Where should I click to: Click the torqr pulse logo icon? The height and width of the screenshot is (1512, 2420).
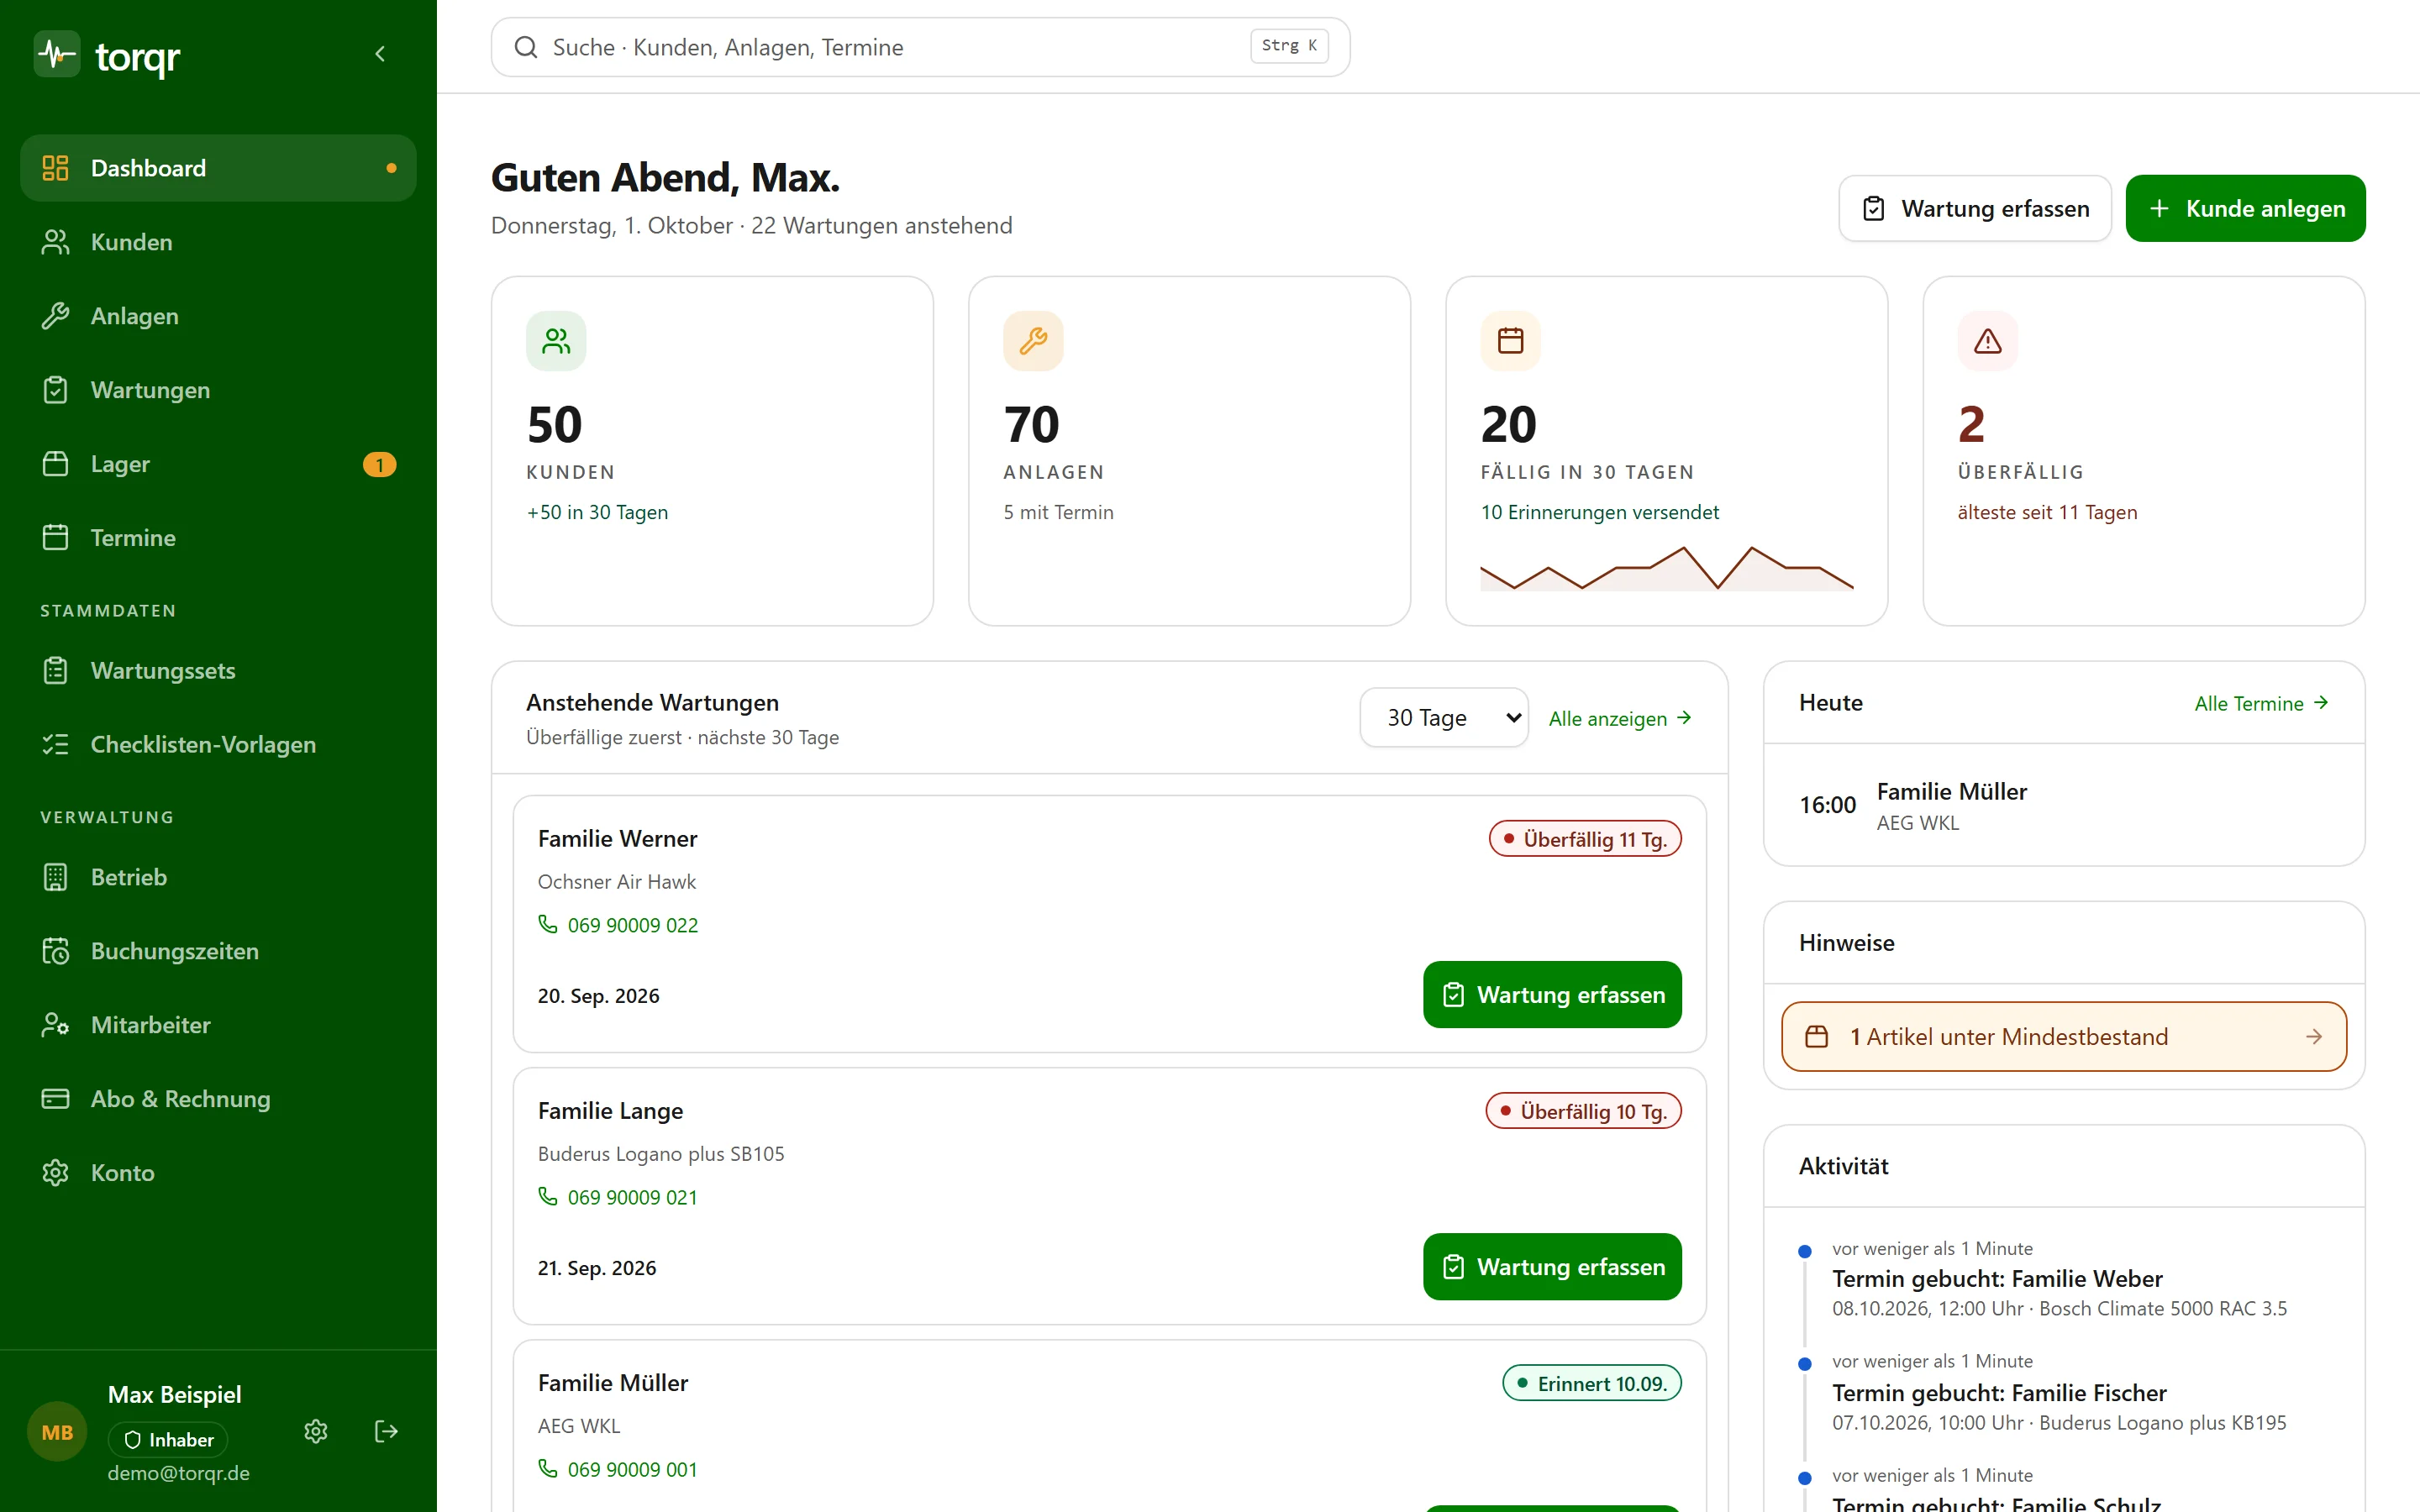(x=57, y=54)
